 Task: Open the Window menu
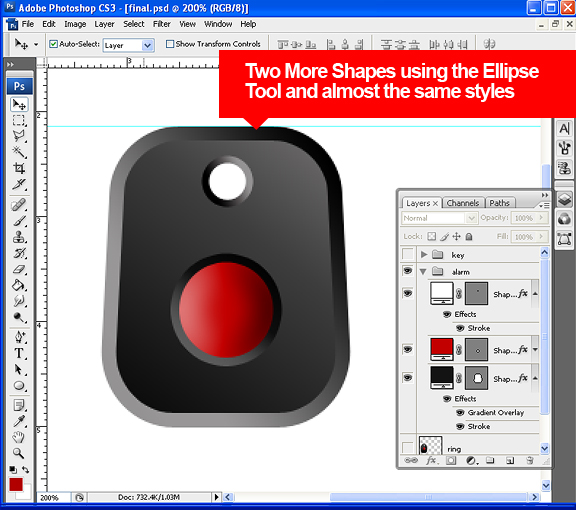(218, 24)
